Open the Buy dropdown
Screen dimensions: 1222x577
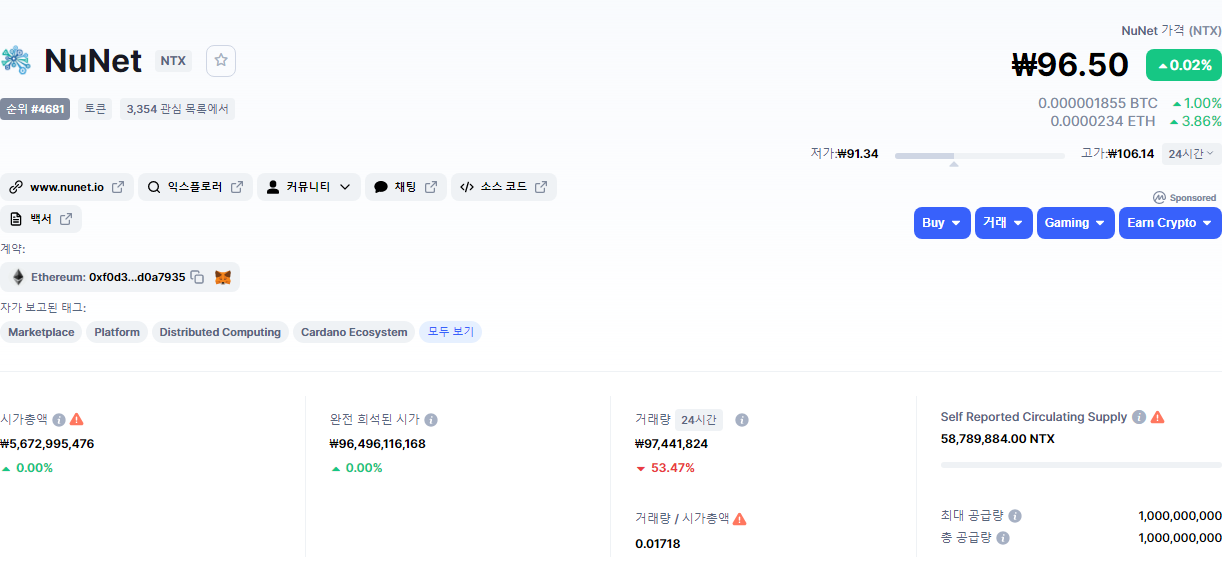[942, 223]
